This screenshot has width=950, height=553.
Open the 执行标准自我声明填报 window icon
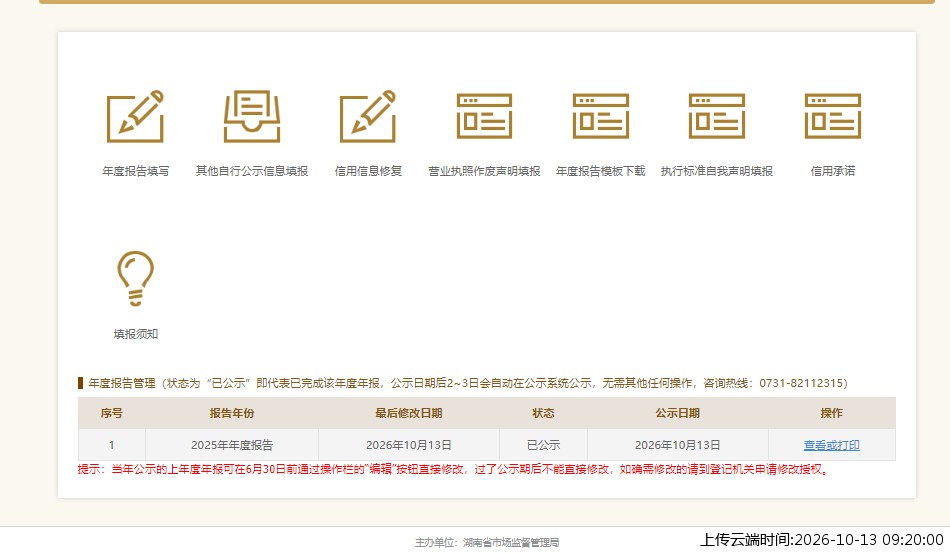coord(717,116)
